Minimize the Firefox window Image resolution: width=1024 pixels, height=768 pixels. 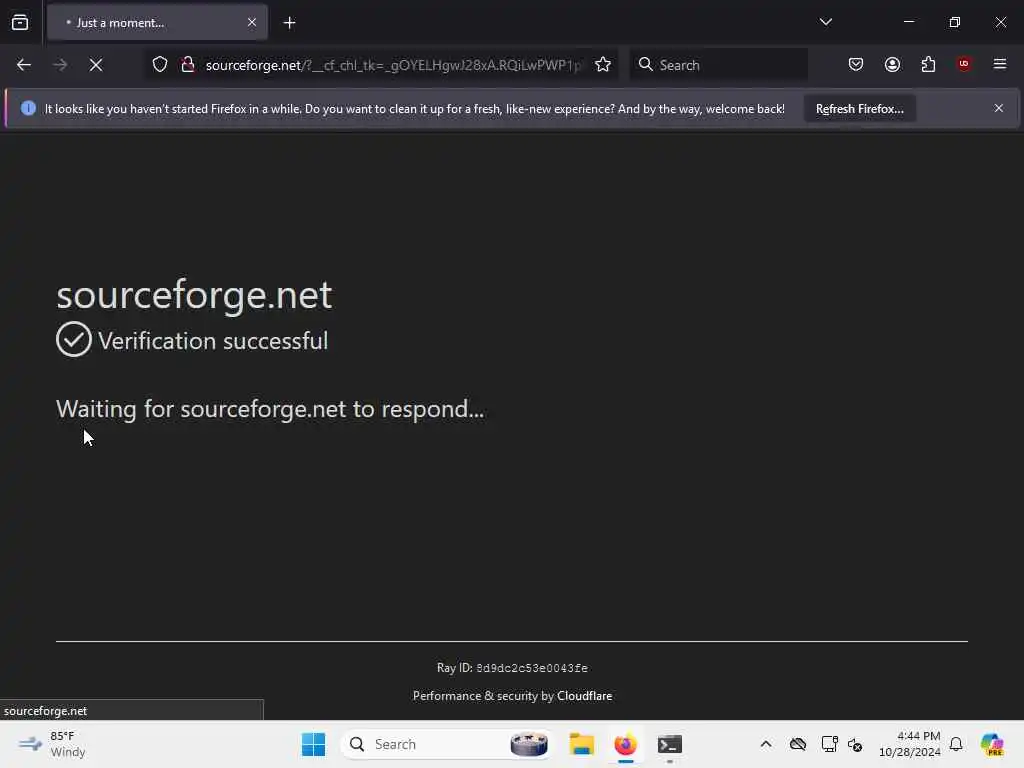[908, 22]
